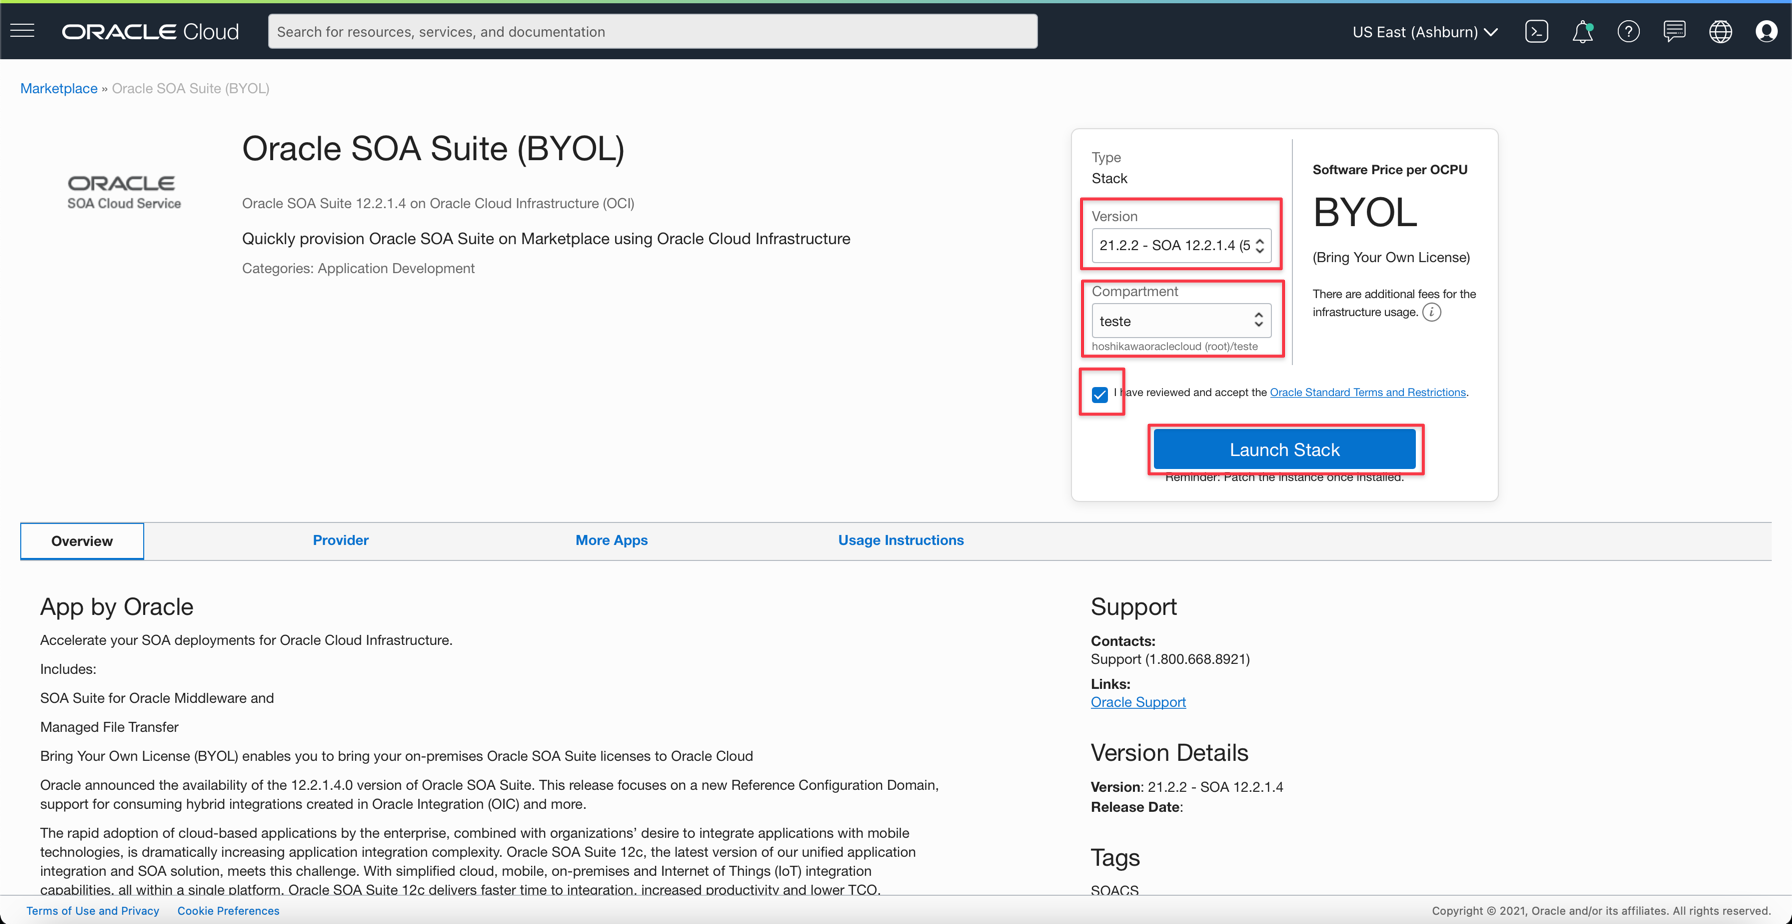Click 'Managed File Transfer' text
Screen dimensions: 1792x924
coord(109,727)
